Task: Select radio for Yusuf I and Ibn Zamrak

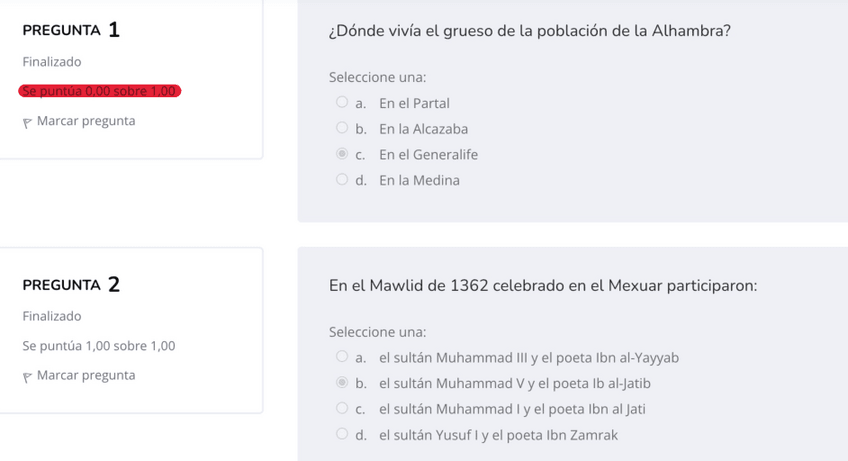Action: coord(342,435)
